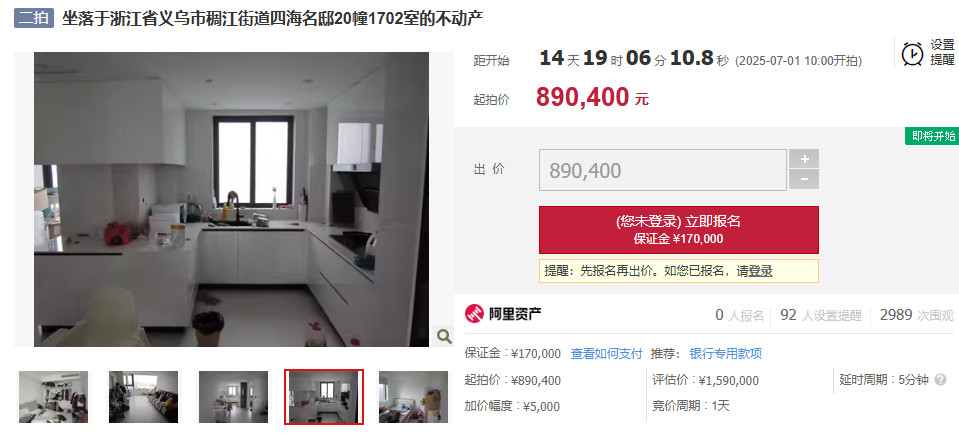Open the 登录 login link
The height and width of the screenshot is (448, 959).
pos(760,271)
